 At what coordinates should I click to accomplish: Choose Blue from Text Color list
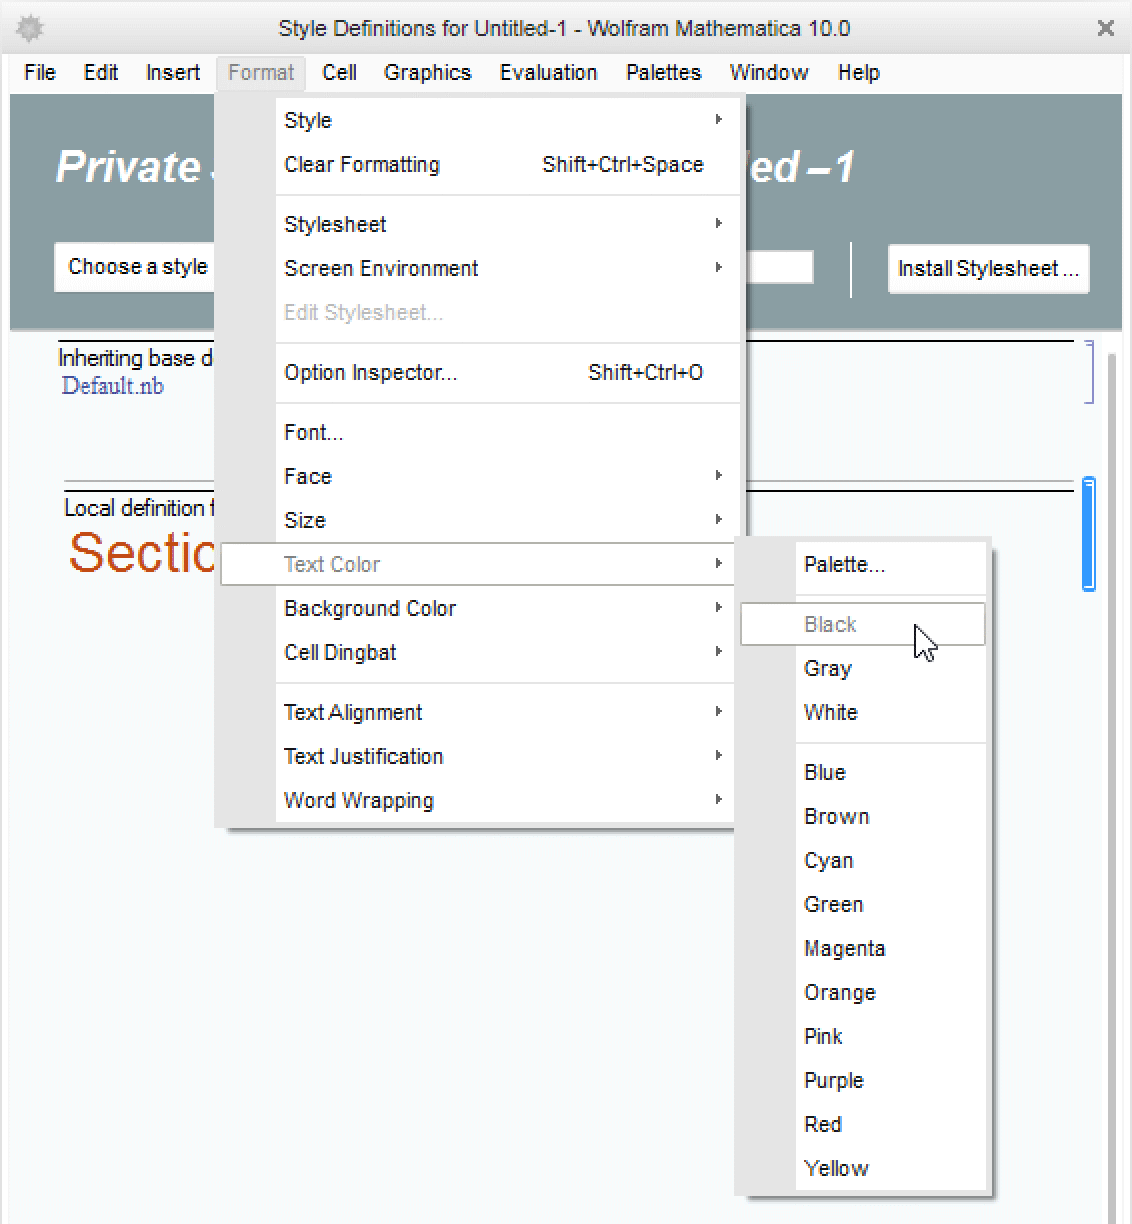tap(825, 772)
